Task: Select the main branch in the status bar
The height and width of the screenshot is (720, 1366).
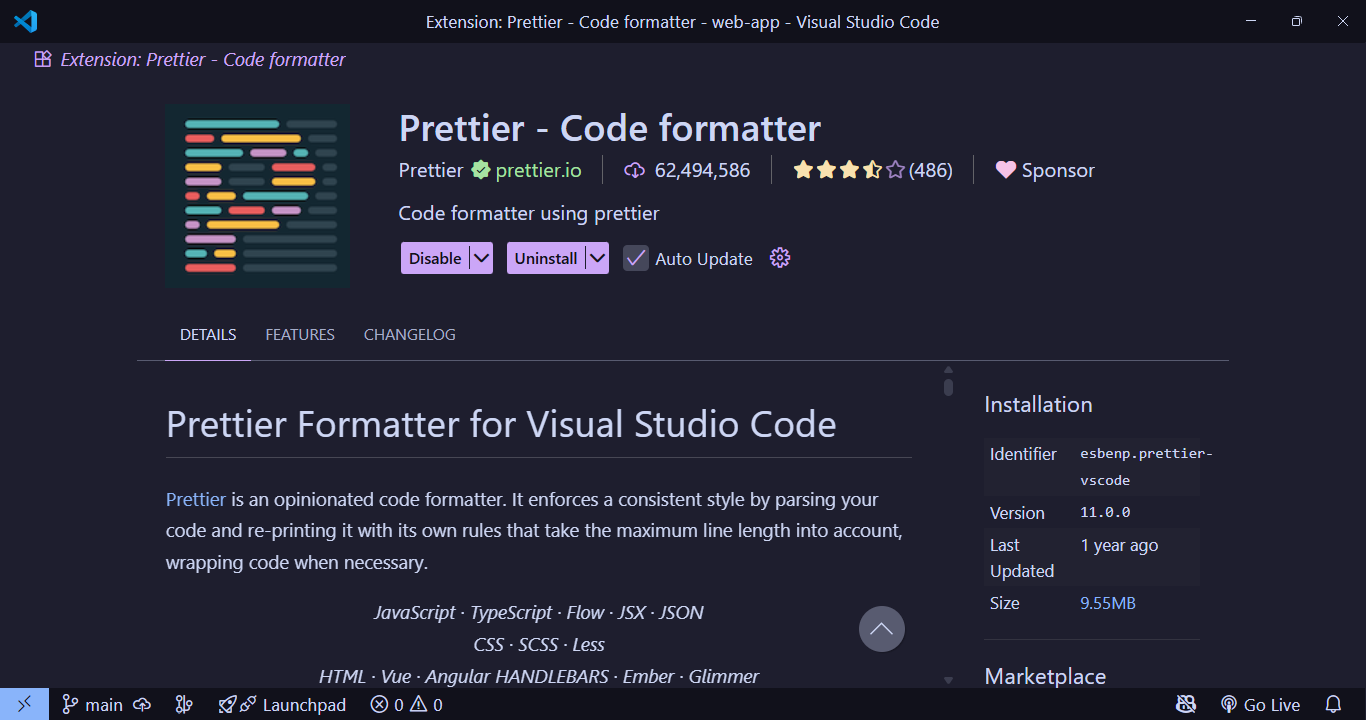Action: pos(100,704)
